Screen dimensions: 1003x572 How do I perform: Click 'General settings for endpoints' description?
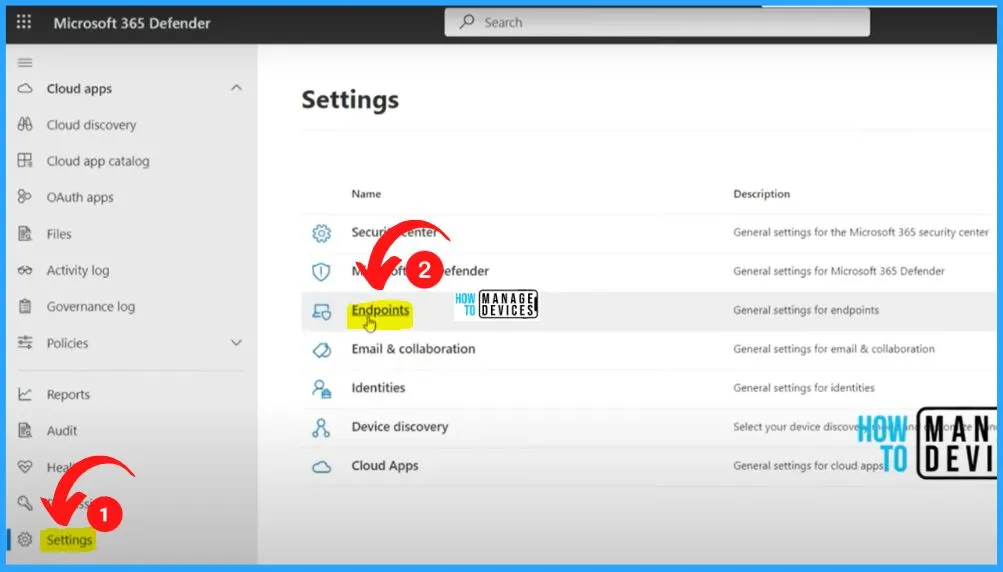tap(806, 310)
